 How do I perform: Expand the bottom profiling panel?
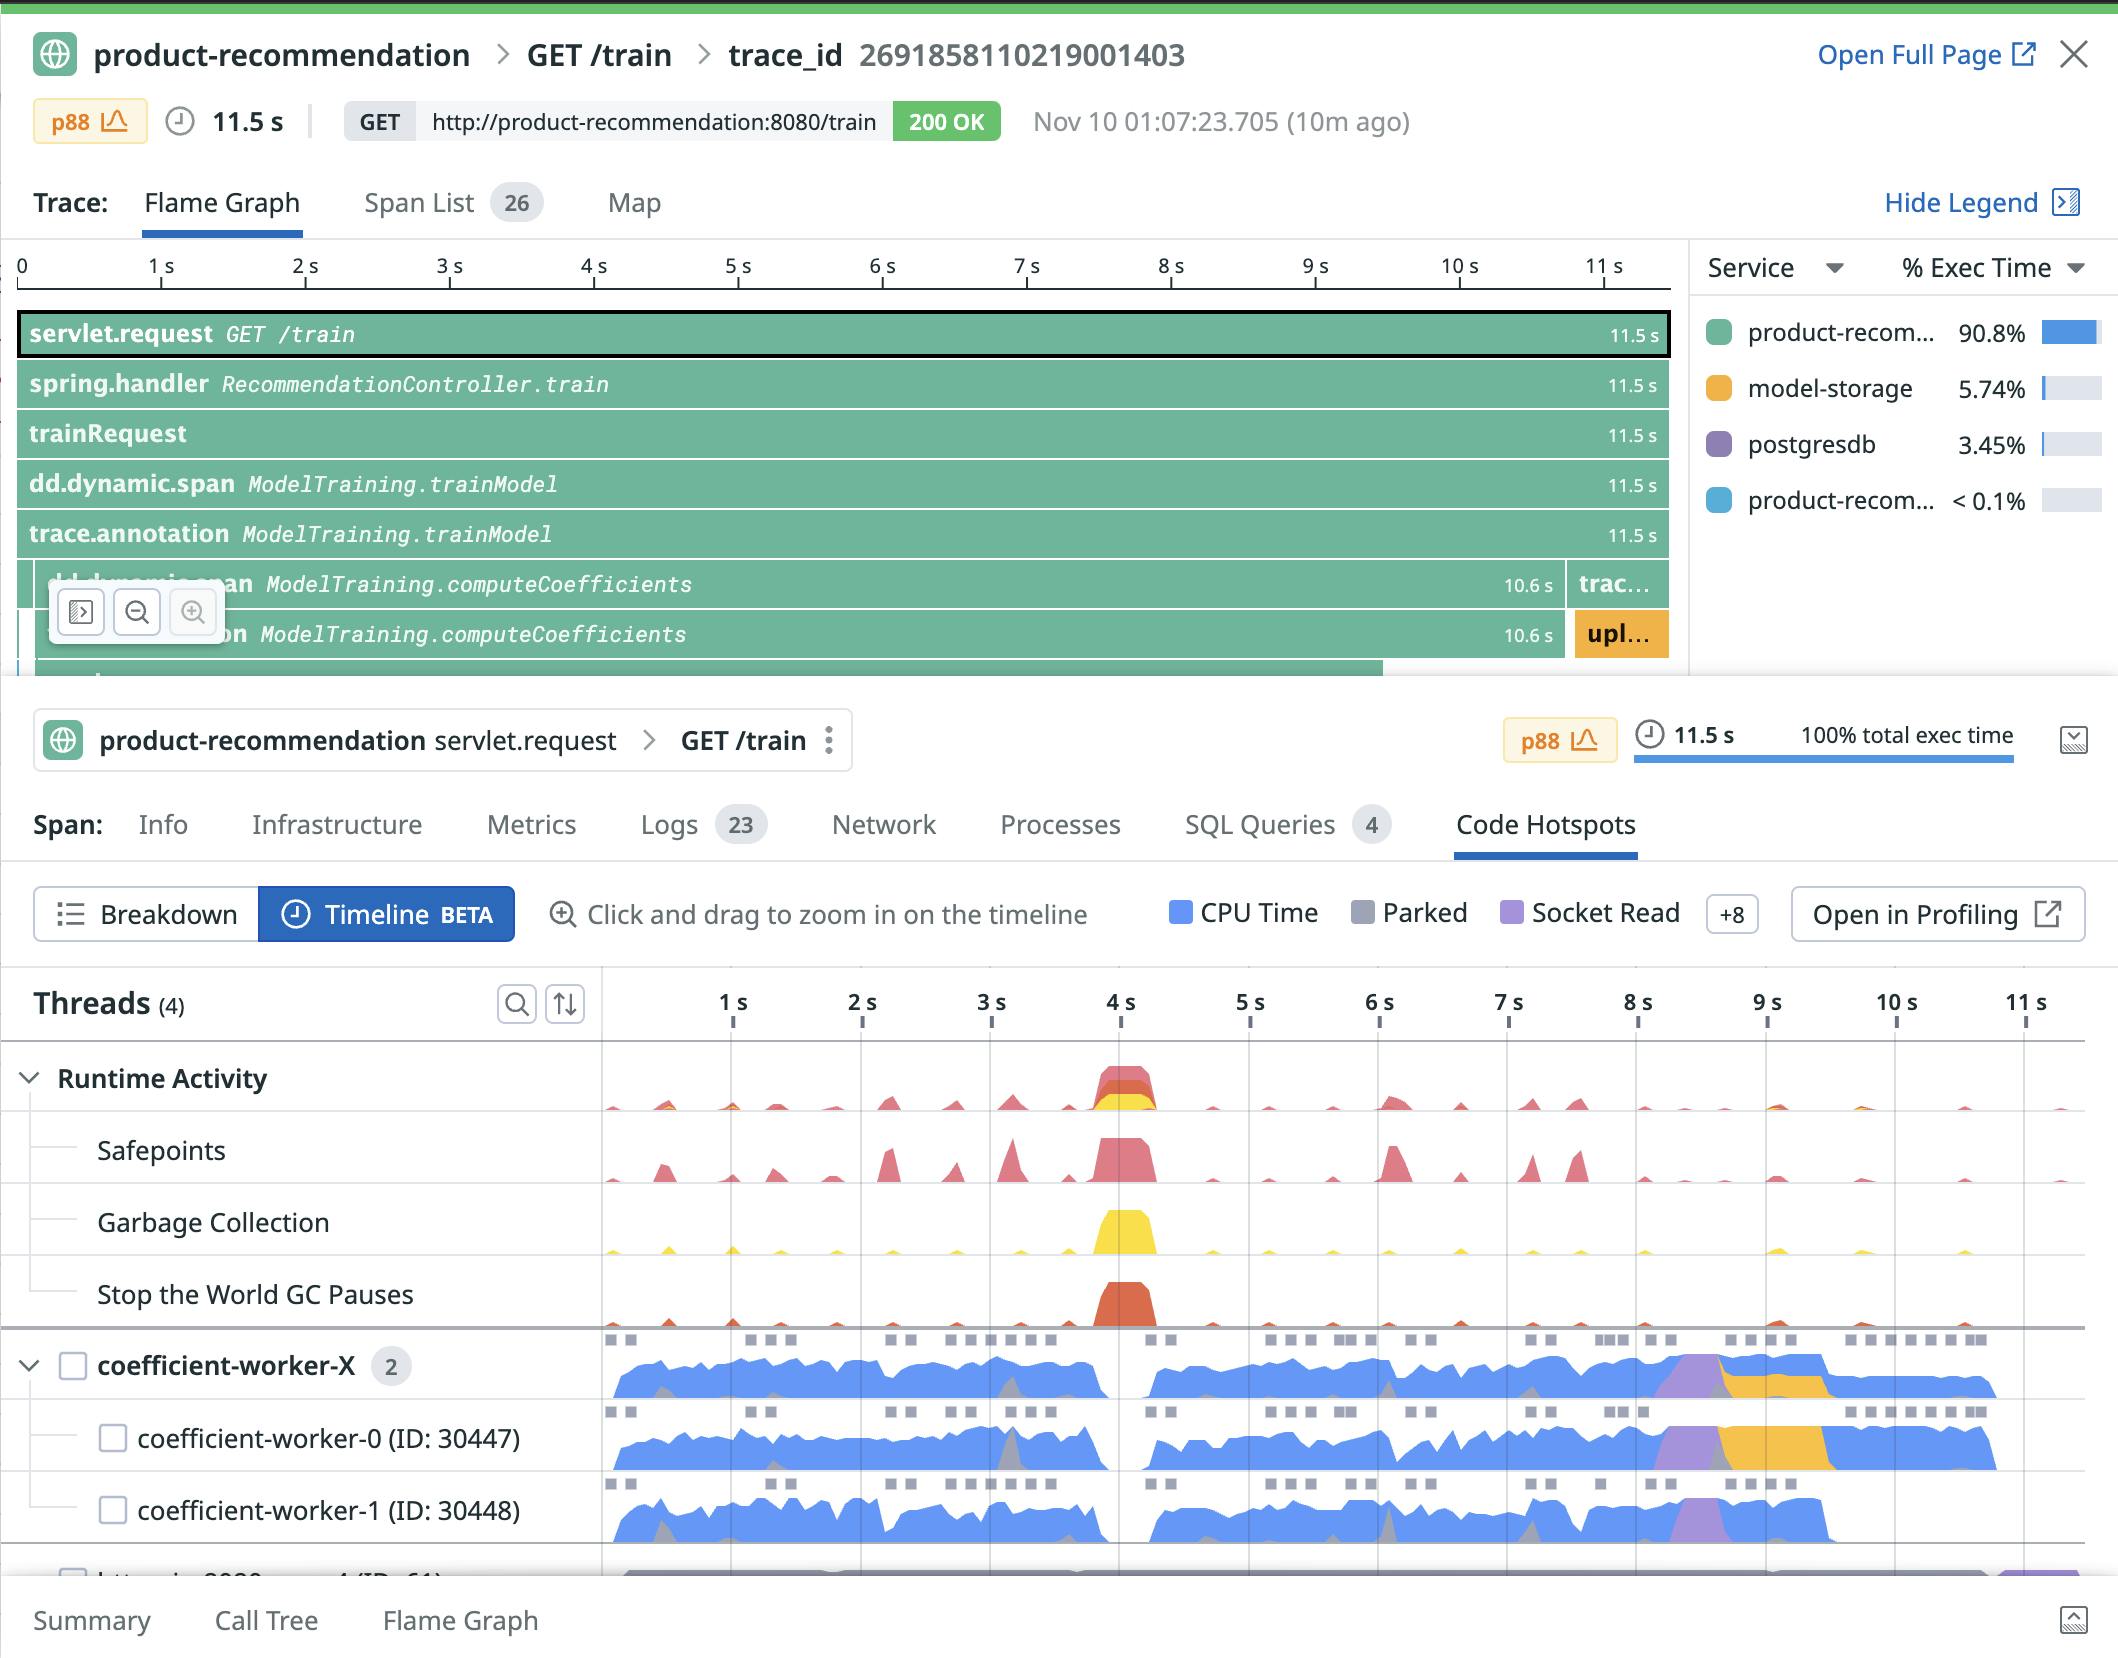[2075, 1620]
